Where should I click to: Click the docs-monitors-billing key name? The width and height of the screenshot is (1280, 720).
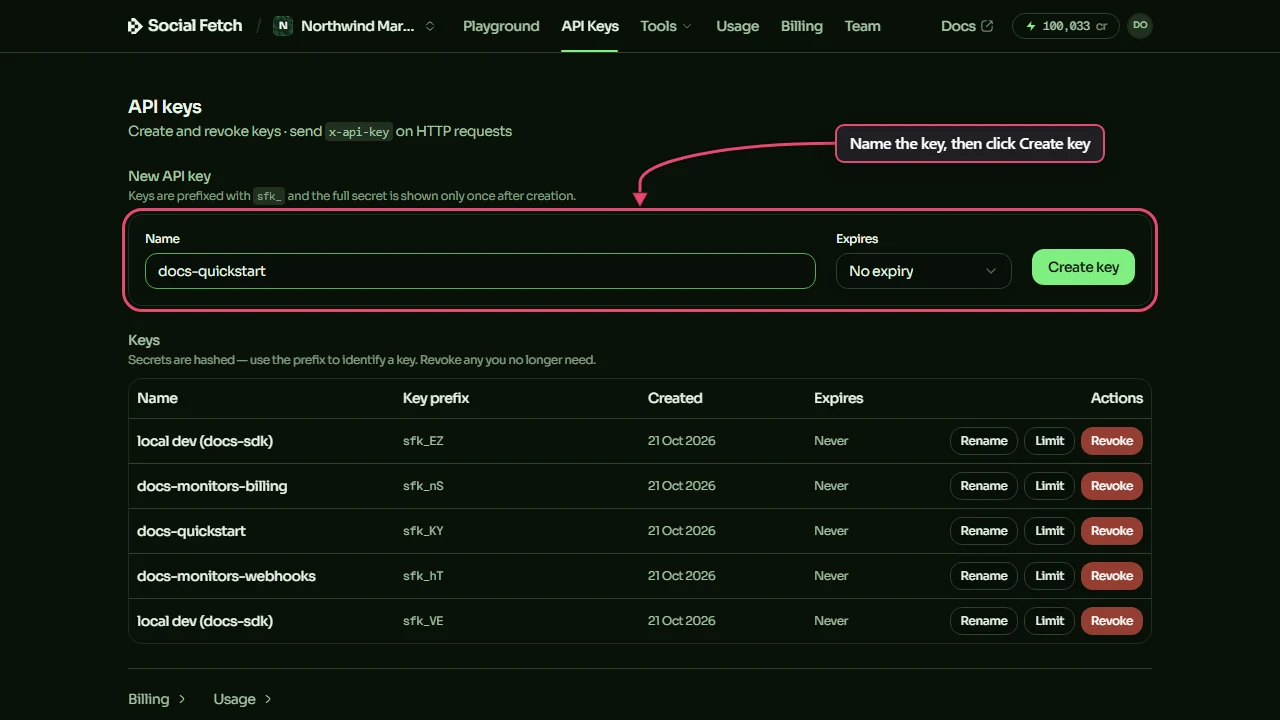(212, 486)
